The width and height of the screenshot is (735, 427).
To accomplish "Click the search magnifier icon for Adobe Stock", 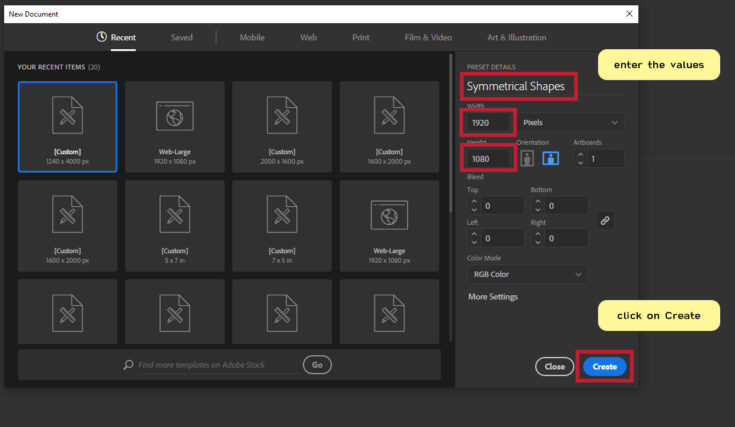I will (128, 365).
